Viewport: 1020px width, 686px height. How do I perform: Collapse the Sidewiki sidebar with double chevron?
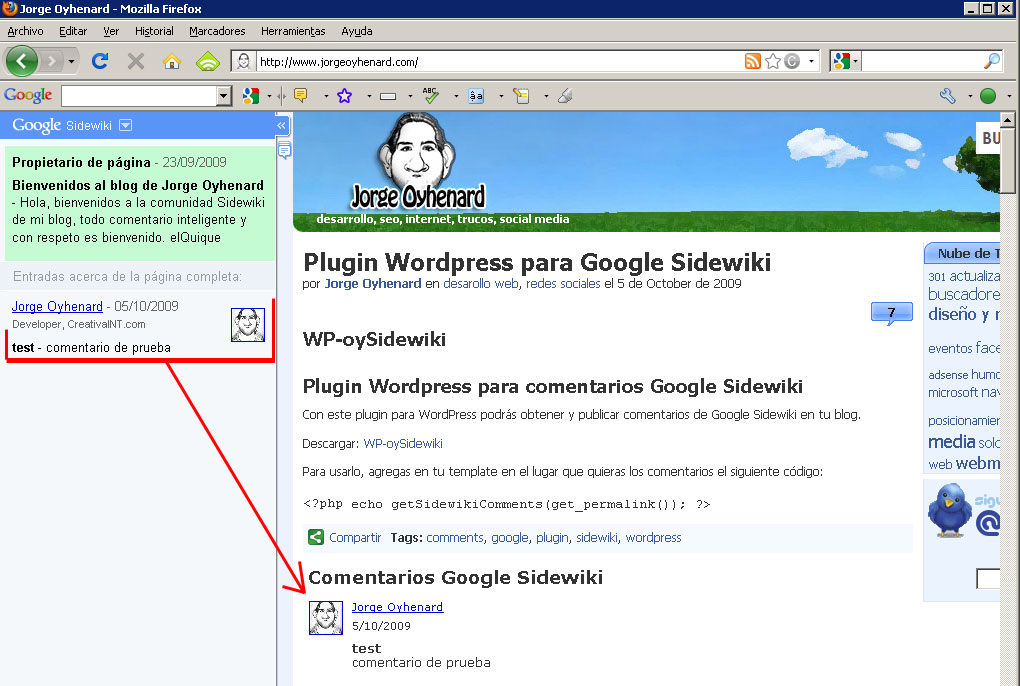pyautogui.click(x=282, y=125)
